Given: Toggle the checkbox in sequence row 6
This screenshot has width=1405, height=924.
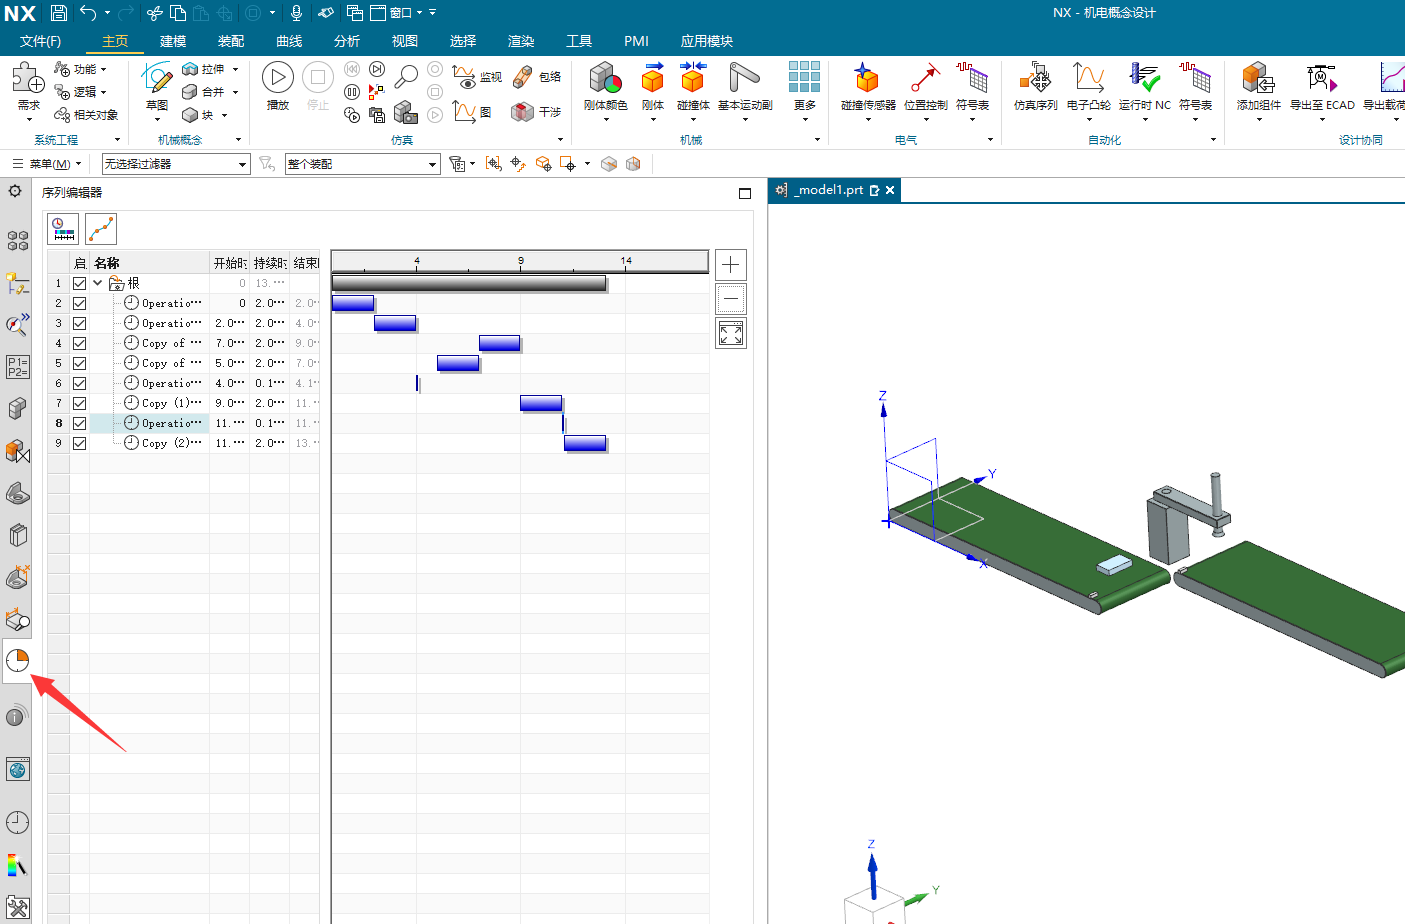Looking at the screenshot, I should (x=79, y=383).
